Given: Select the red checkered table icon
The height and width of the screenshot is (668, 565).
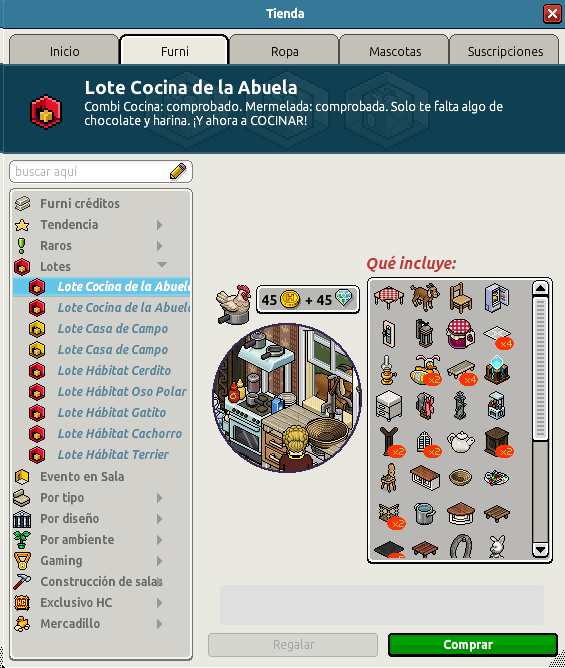Looking at the screenshot, I should [389, 297].
